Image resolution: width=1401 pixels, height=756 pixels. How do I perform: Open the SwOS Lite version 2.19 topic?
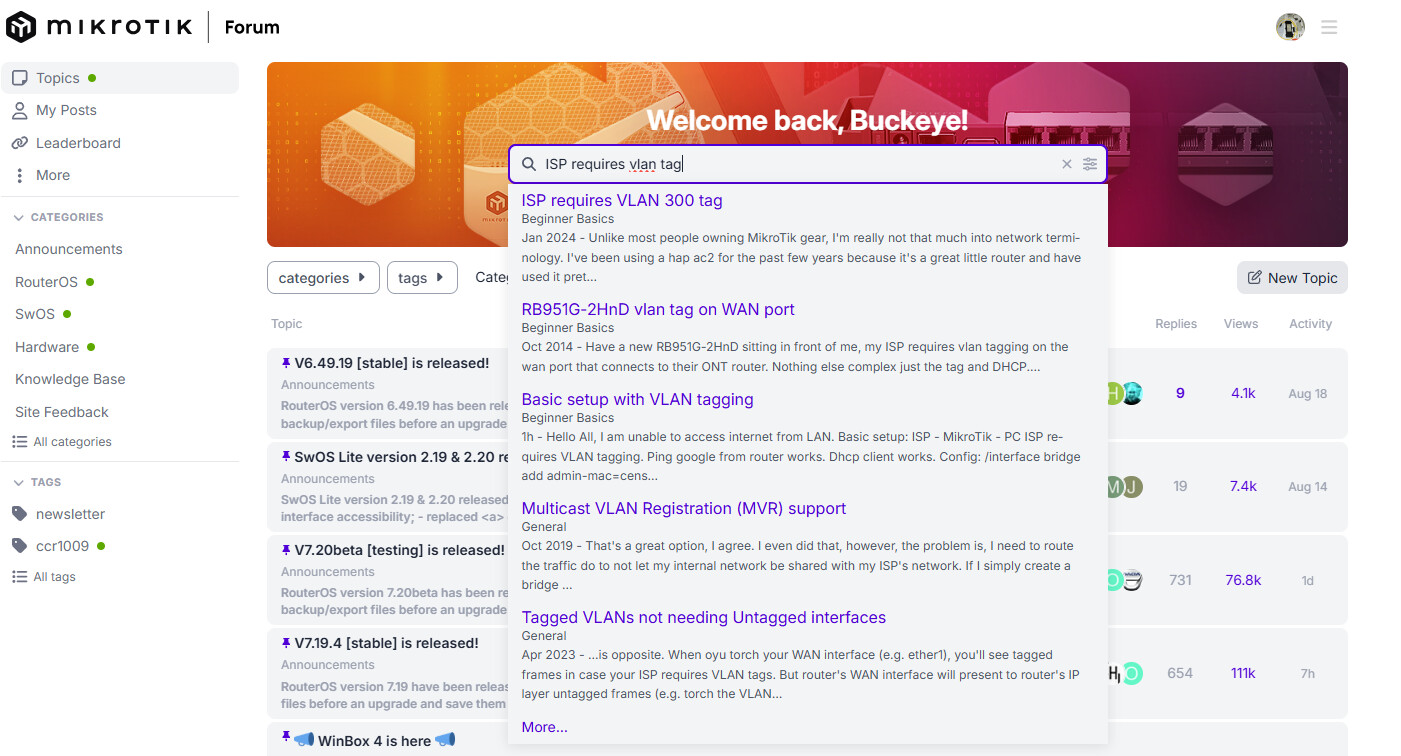(401, 457)
